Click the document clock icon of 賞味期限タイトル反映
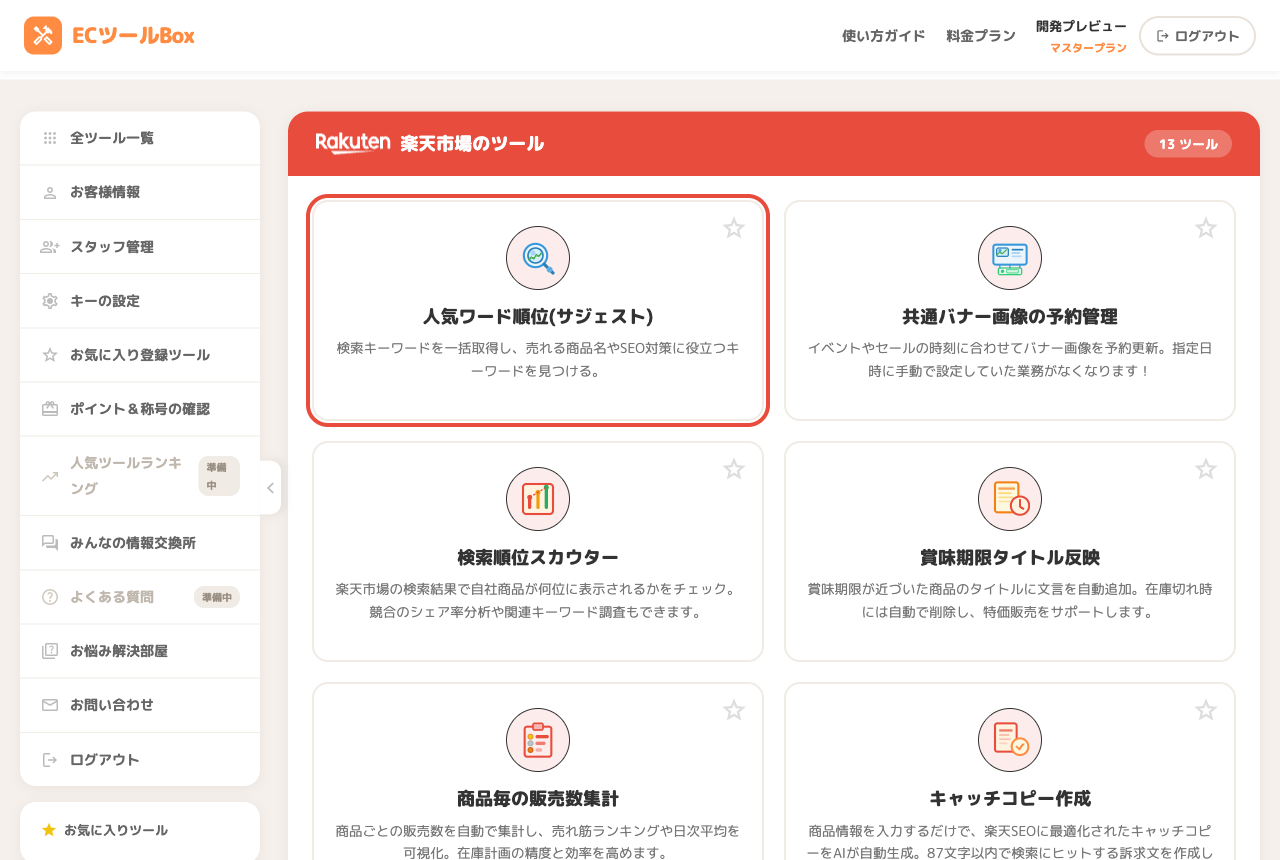Viewport: 1280px width, 860px height. pyautogui.click(x=1010, y=499)
